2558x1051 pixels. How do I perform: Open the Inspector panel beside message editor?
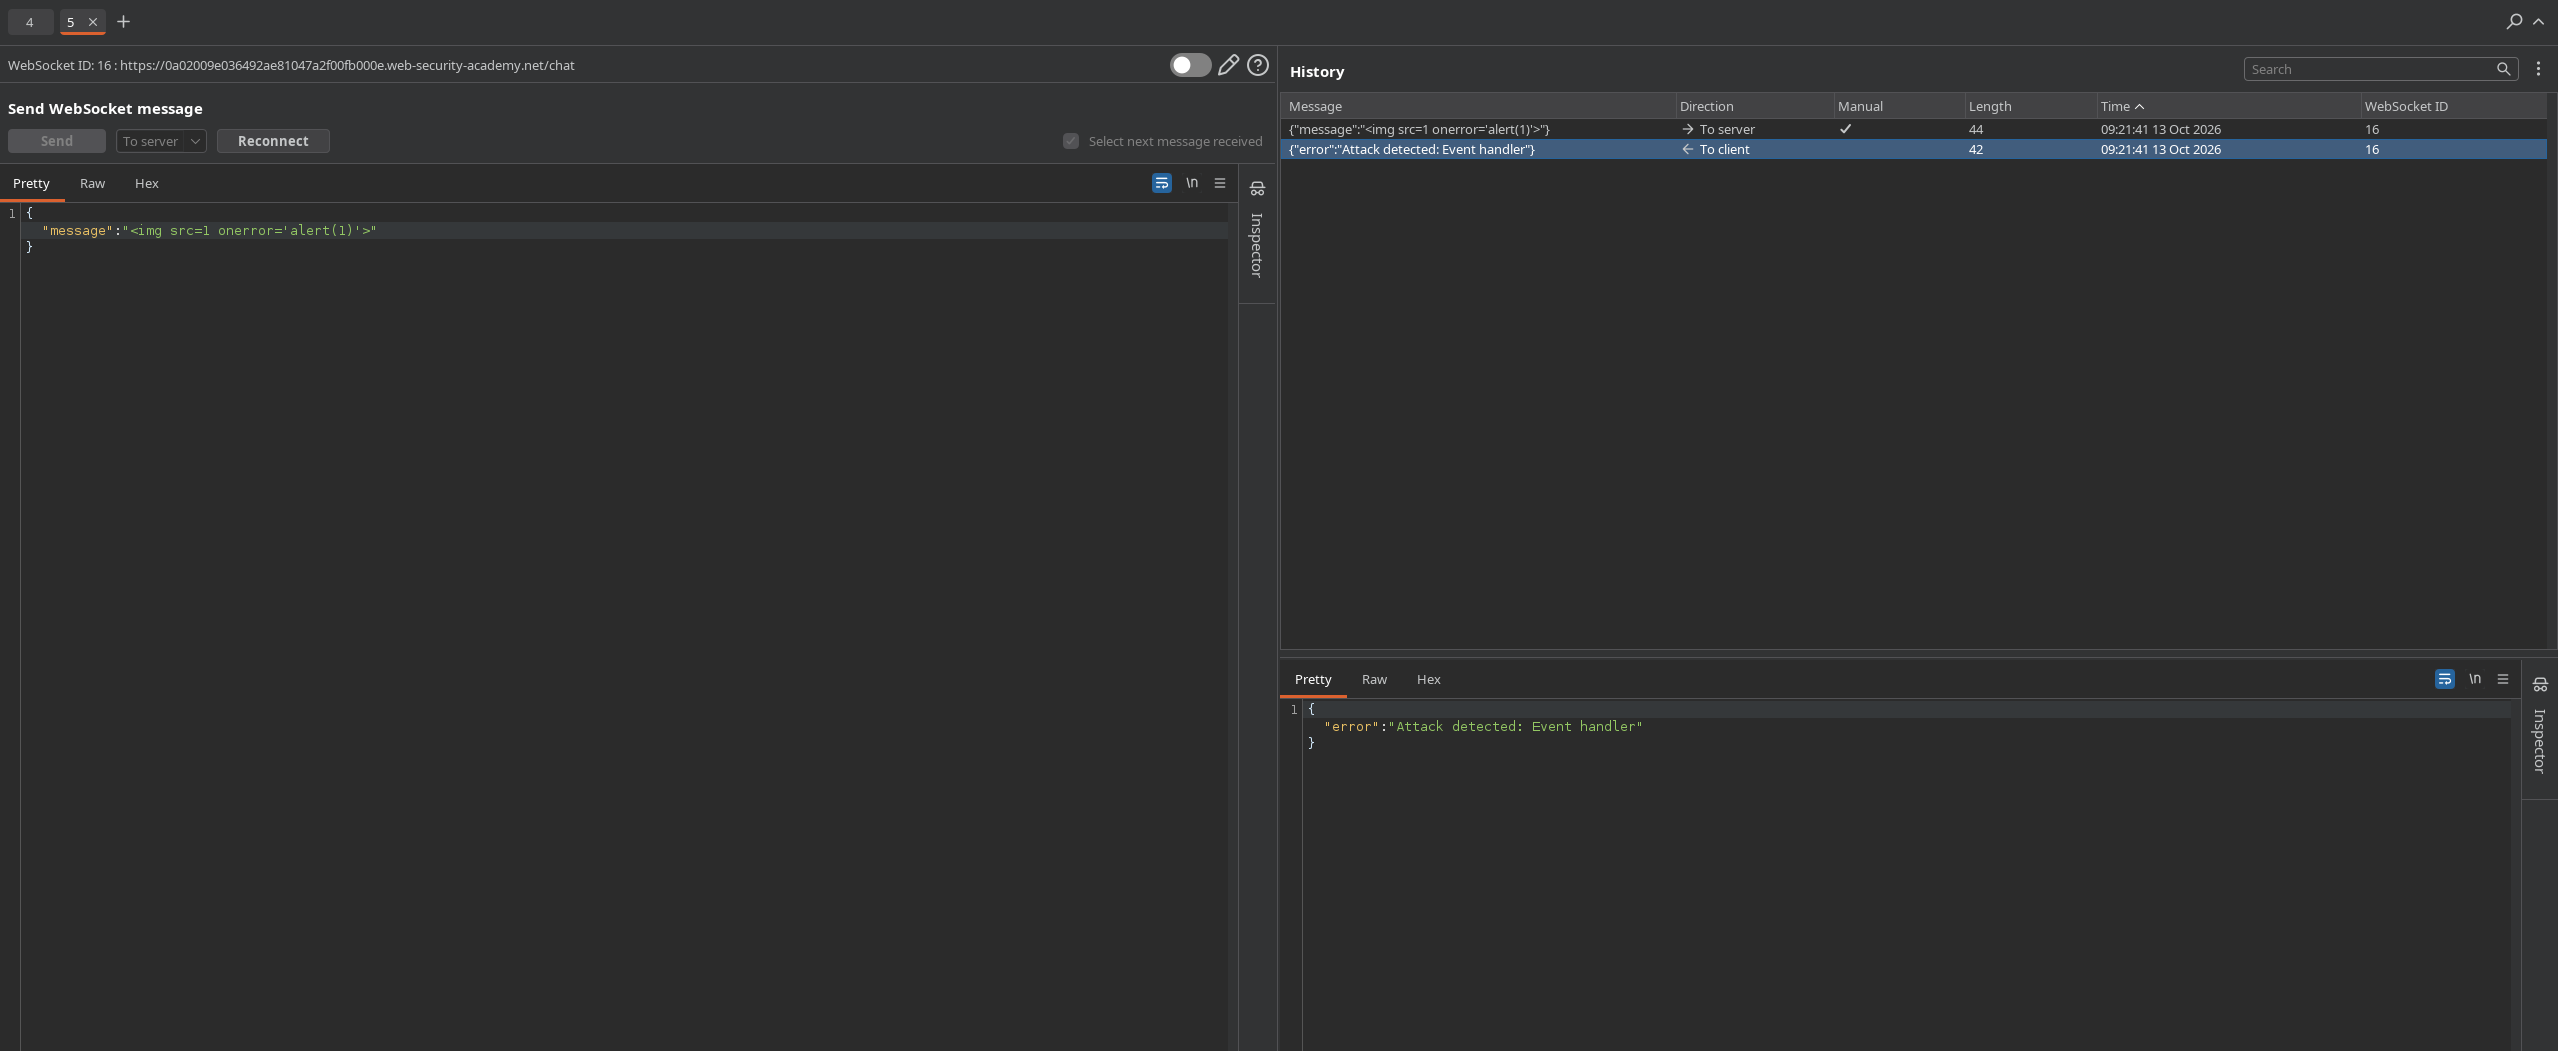tap(1257, 234)
